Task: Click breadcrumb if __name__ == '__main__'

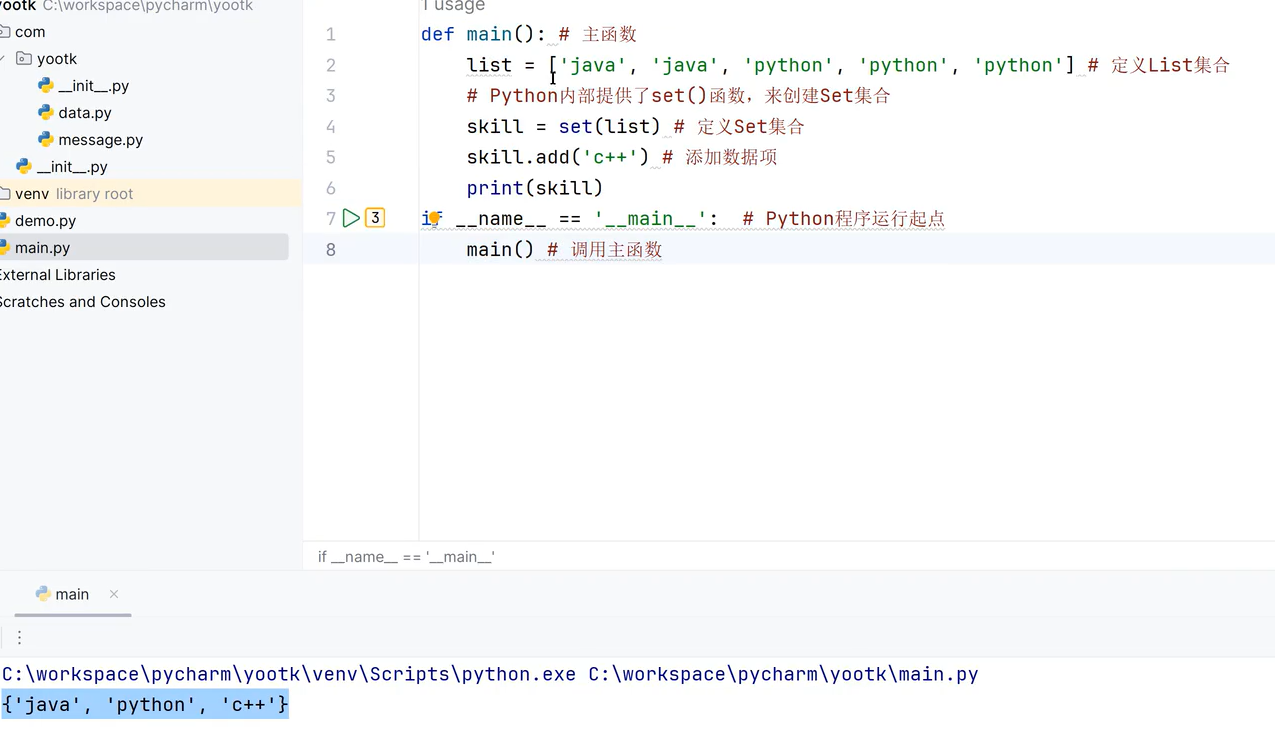Action: coord(406,556)
